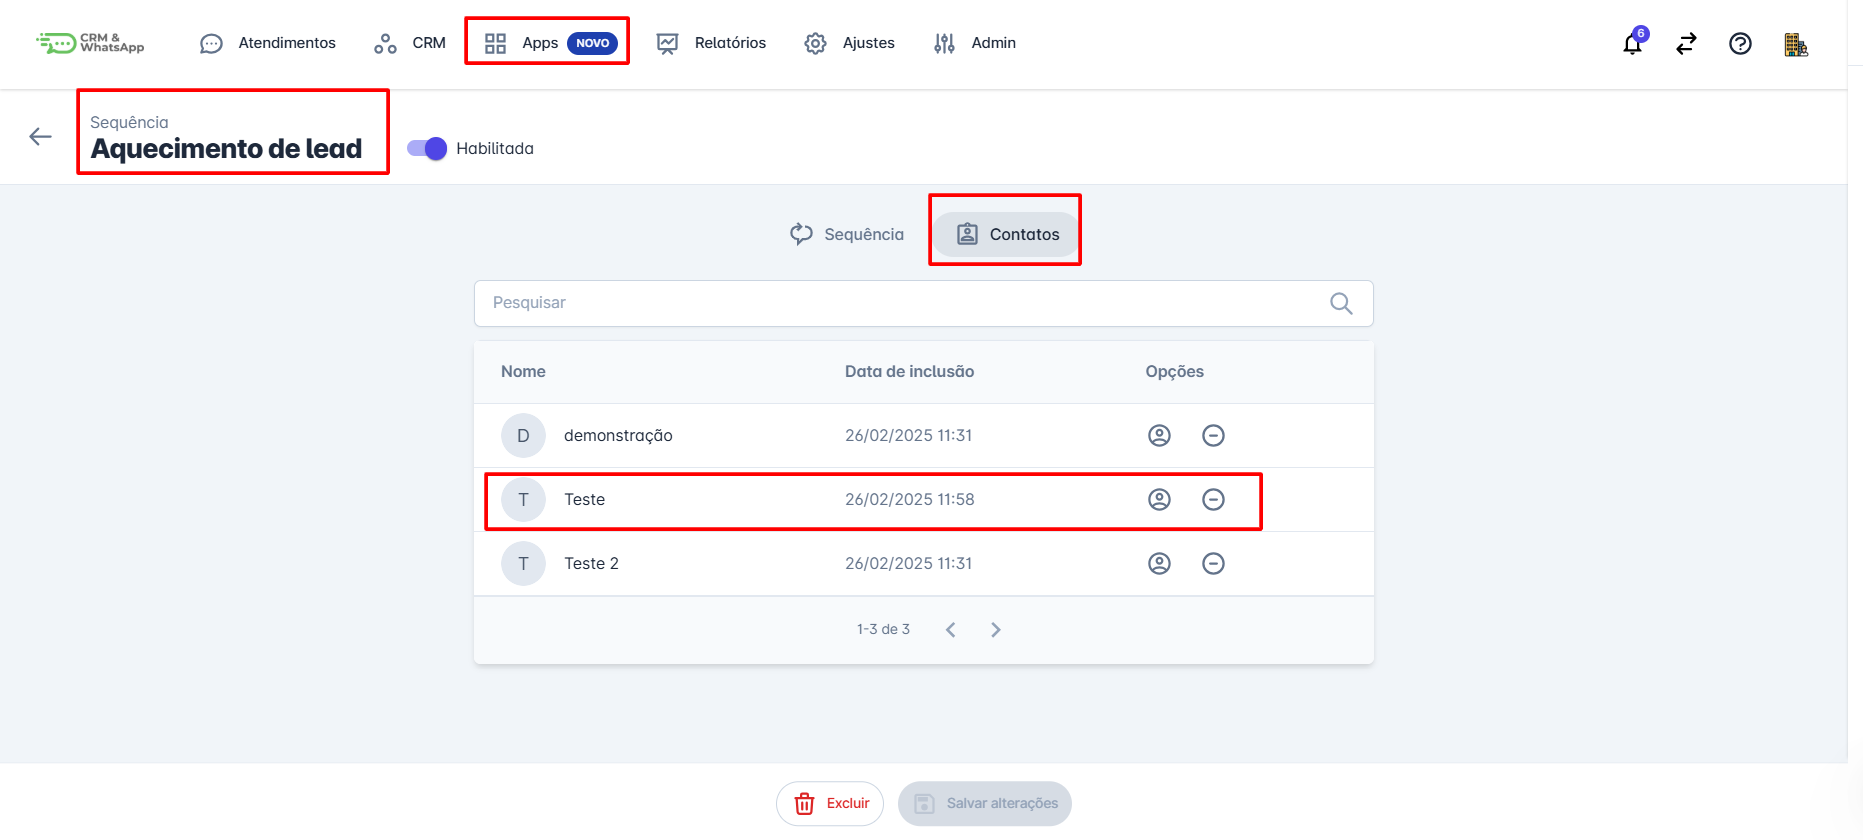
Task: Click the search magnifier icon
Action: (1341, 304)
